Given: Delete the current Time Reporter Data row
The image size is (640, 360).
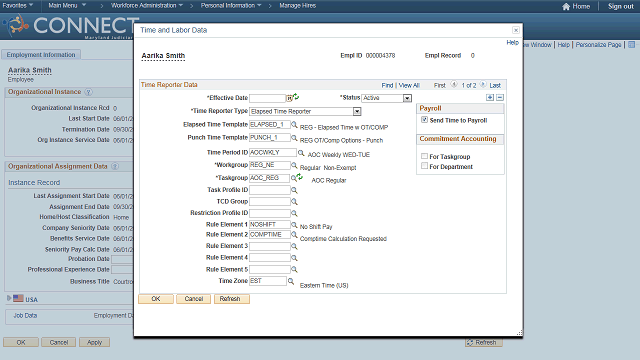Looking at the screenshot, I should pyautogui.click(x=500, y=98).
